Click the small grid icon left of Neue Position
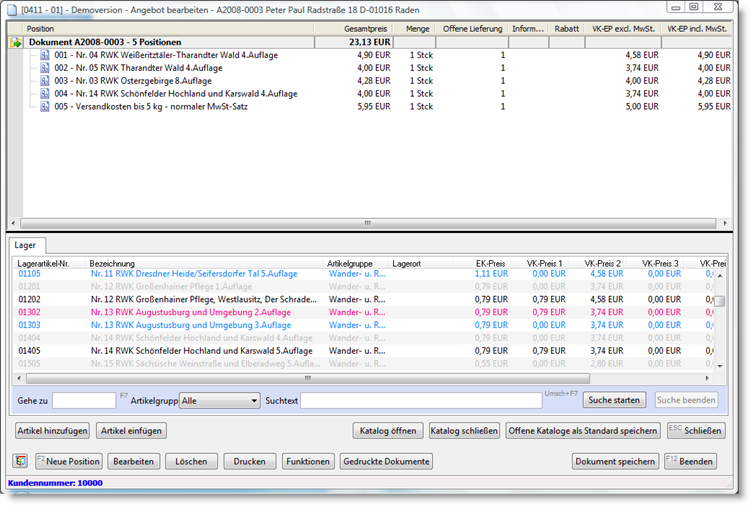The height and width of the screenshot is (505, 750). (20, 461)
